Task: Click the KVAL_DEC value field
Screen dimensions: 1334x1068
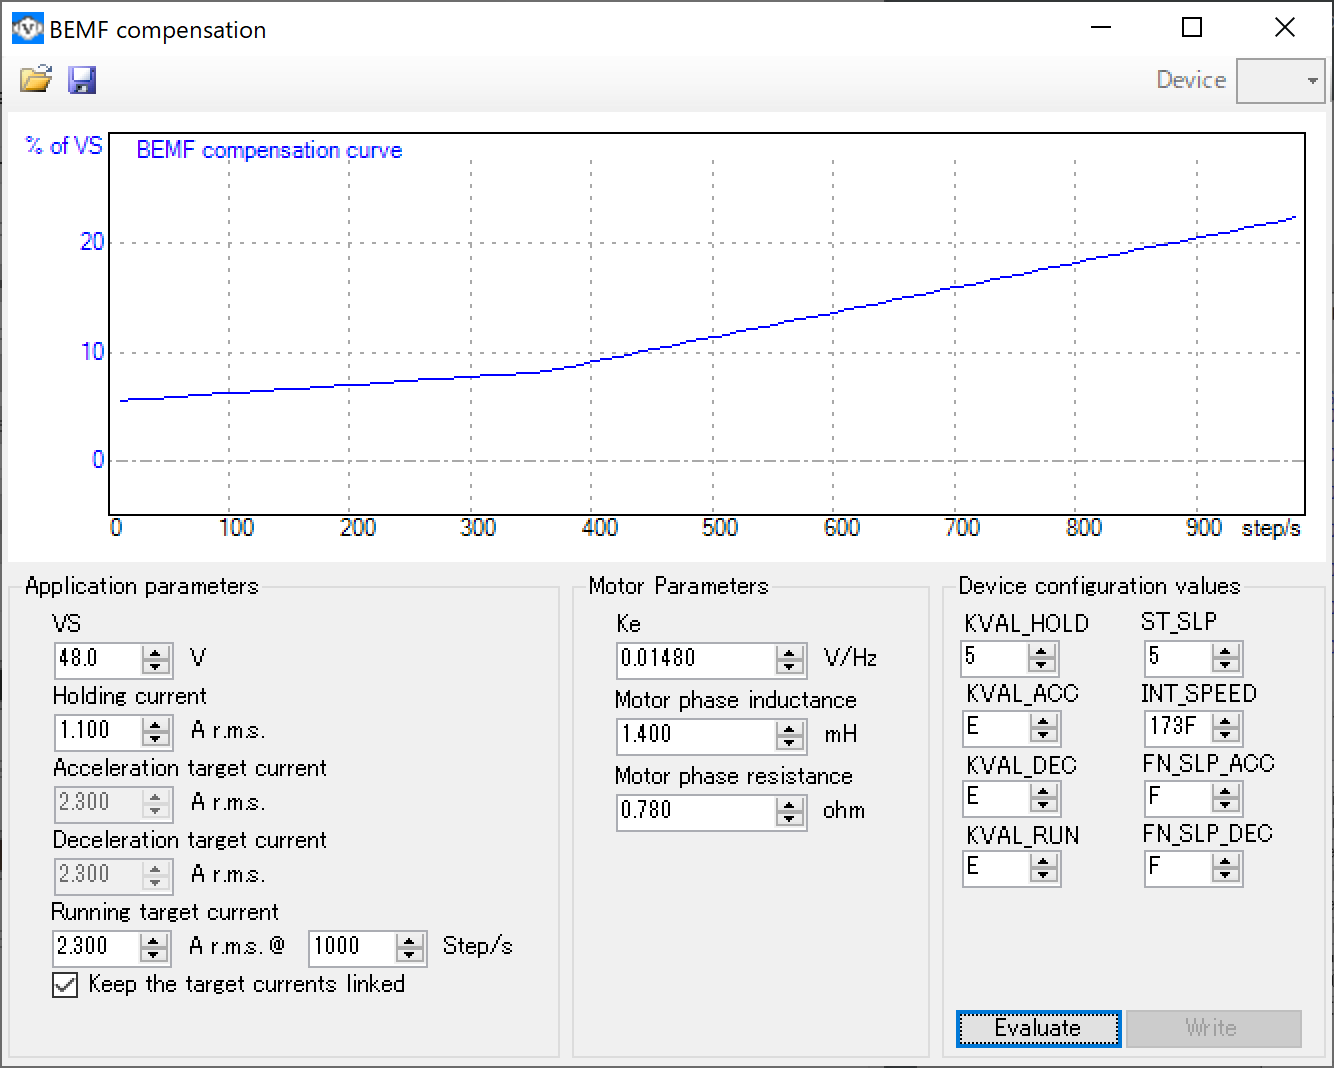Action: [x=995, y=798]
